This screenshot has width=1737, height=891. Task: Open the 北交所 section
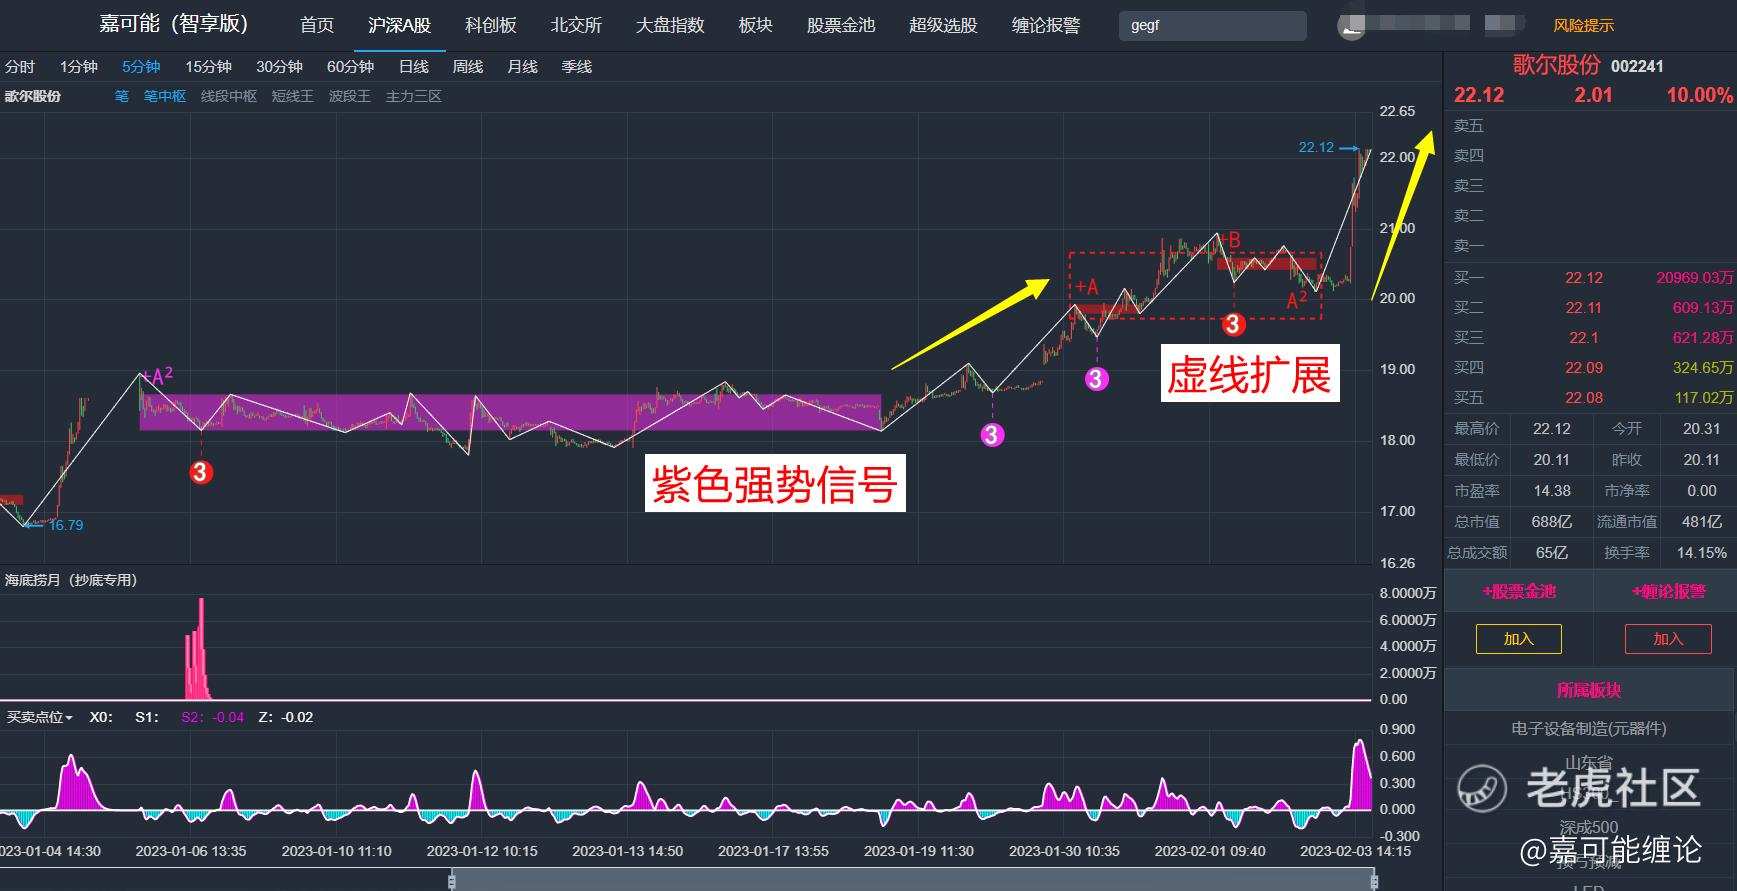pos(576,25)
